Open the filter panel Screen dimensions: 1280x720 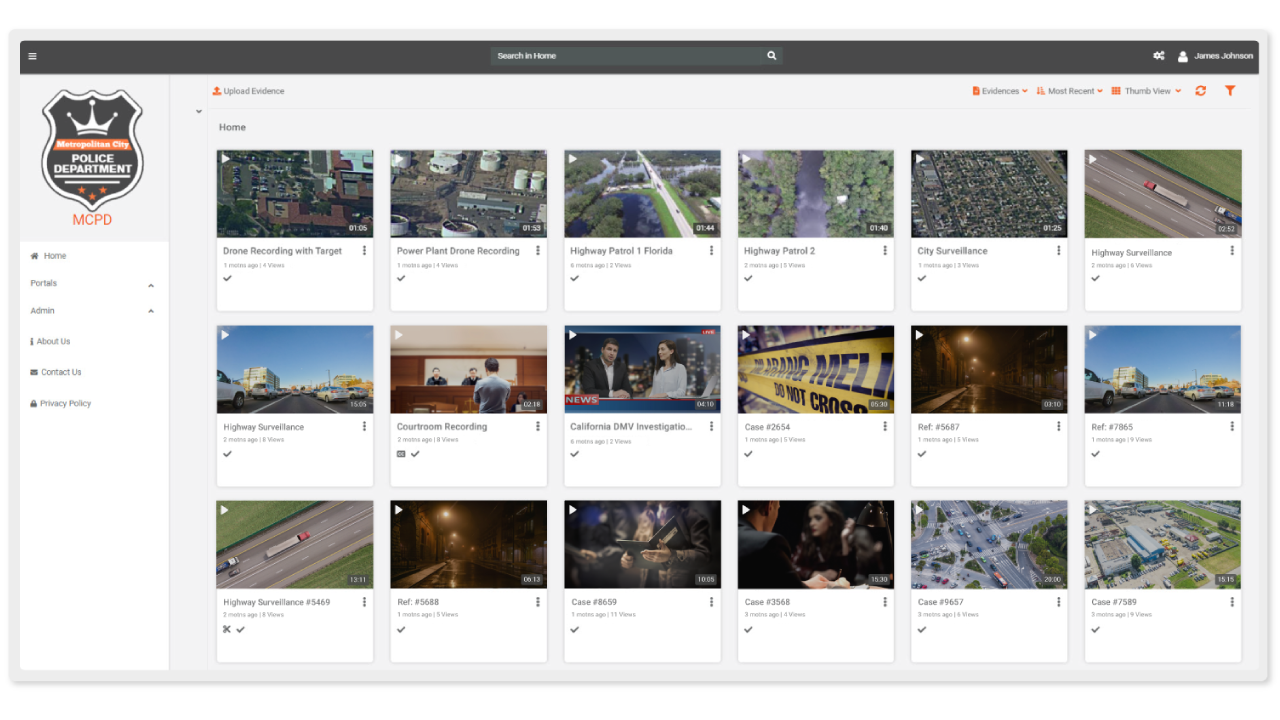(1230, 90)
